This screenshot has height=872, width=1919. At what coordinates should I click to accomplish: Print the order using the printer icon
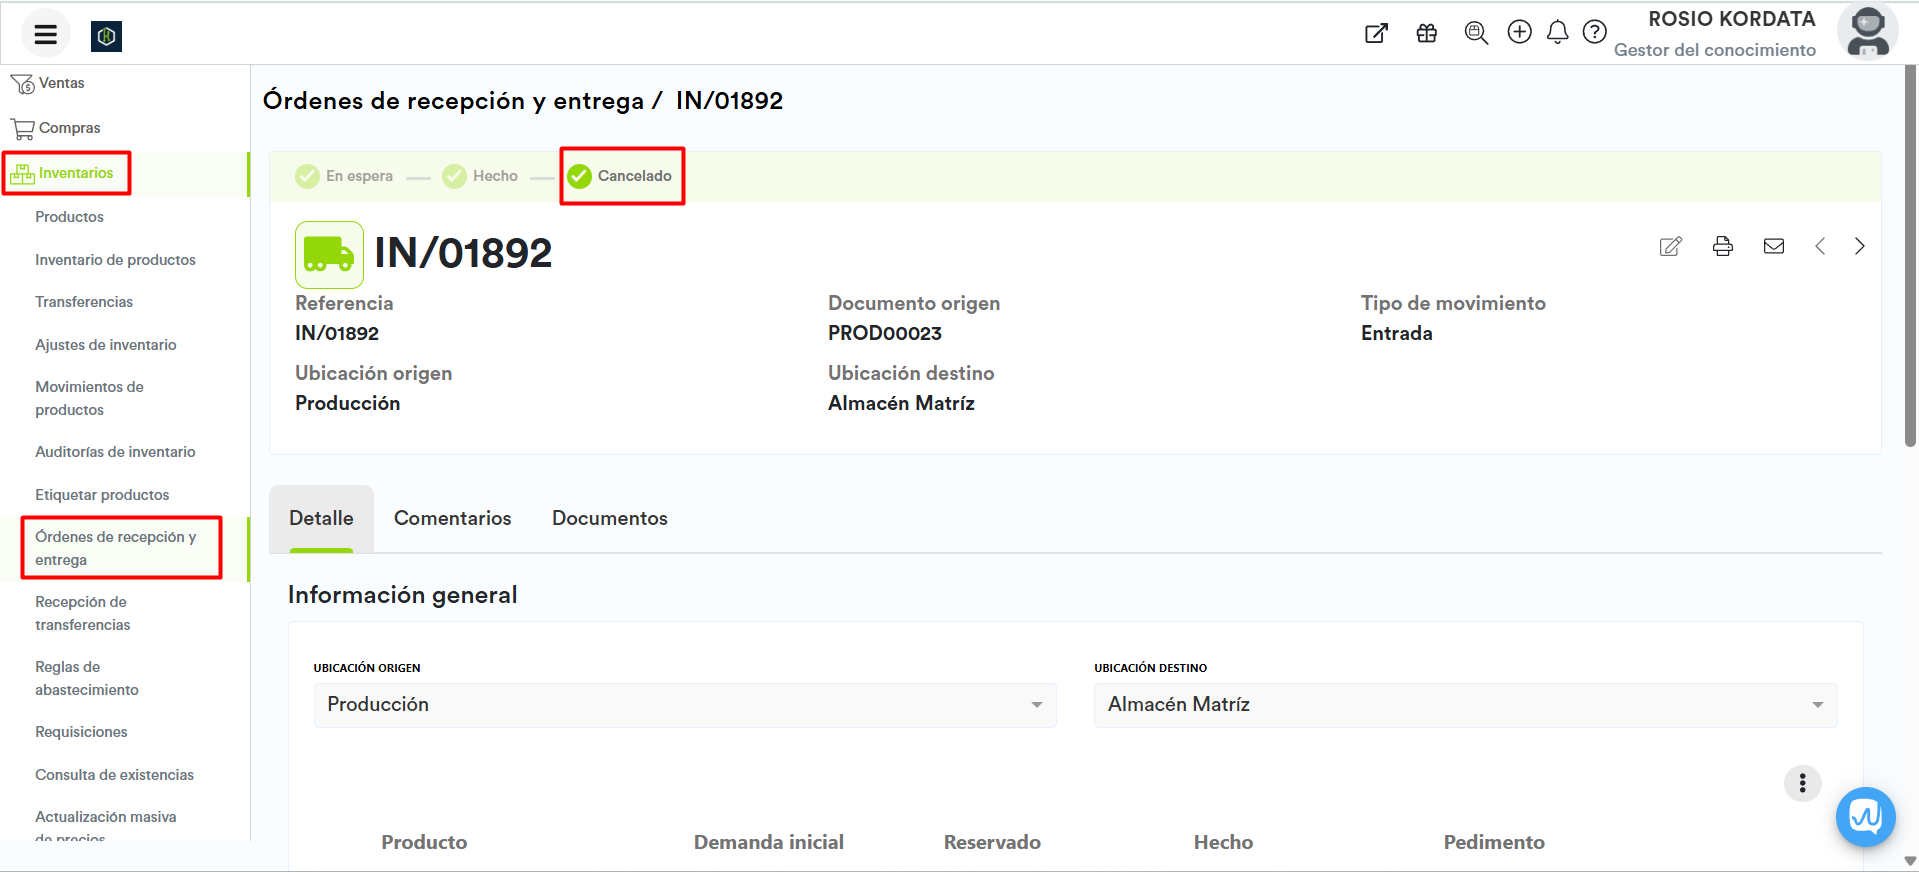[1722, 246]
